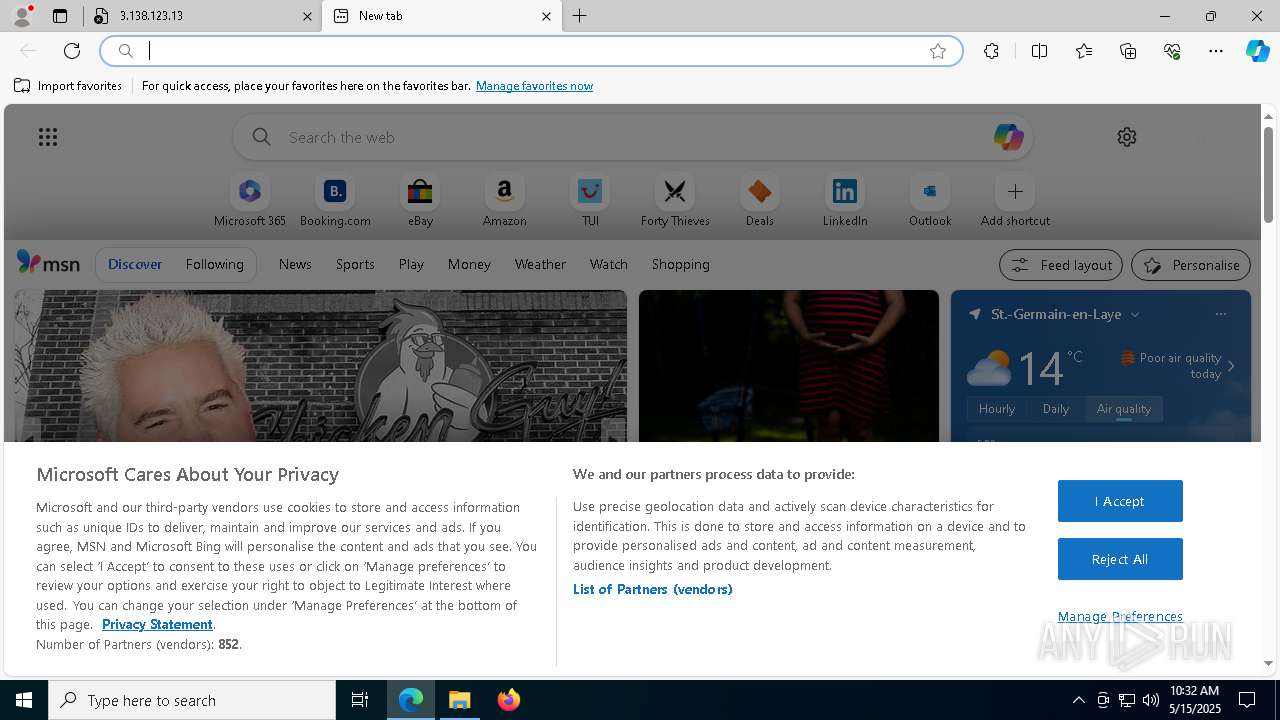Refresh the current page
Viewport: 1280px width, 720px height.
[x=72, y=51]
